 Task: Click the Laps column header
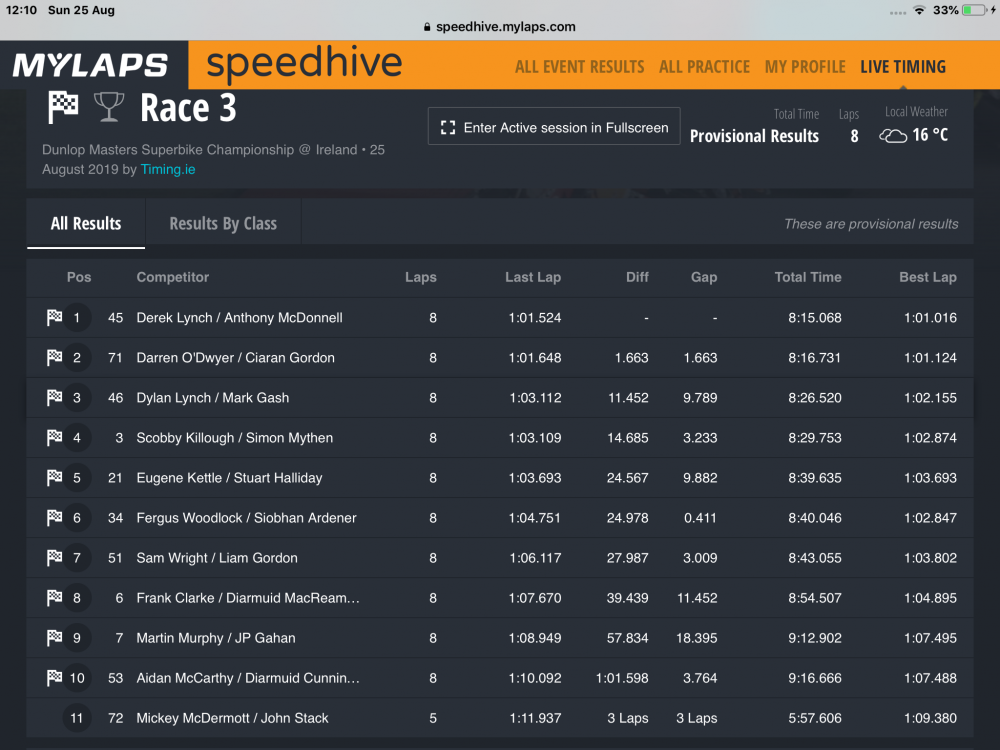[421, 277]
